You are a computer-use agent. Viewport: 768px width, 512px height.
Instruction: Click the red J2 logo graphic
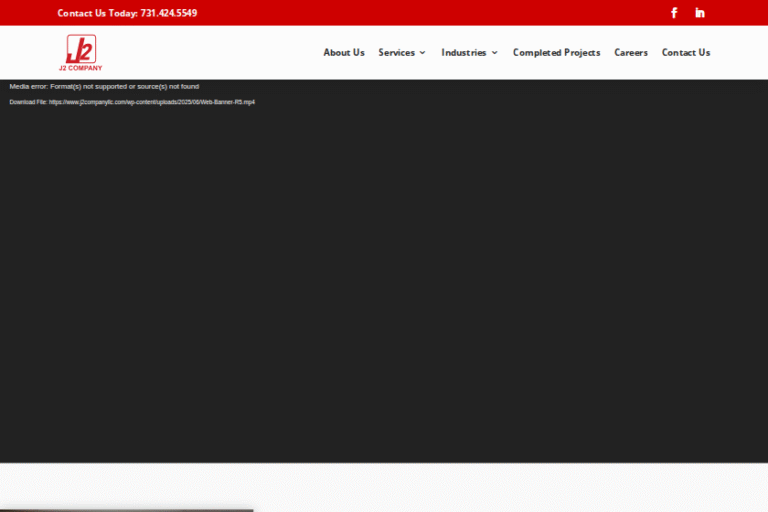point(80,48)
